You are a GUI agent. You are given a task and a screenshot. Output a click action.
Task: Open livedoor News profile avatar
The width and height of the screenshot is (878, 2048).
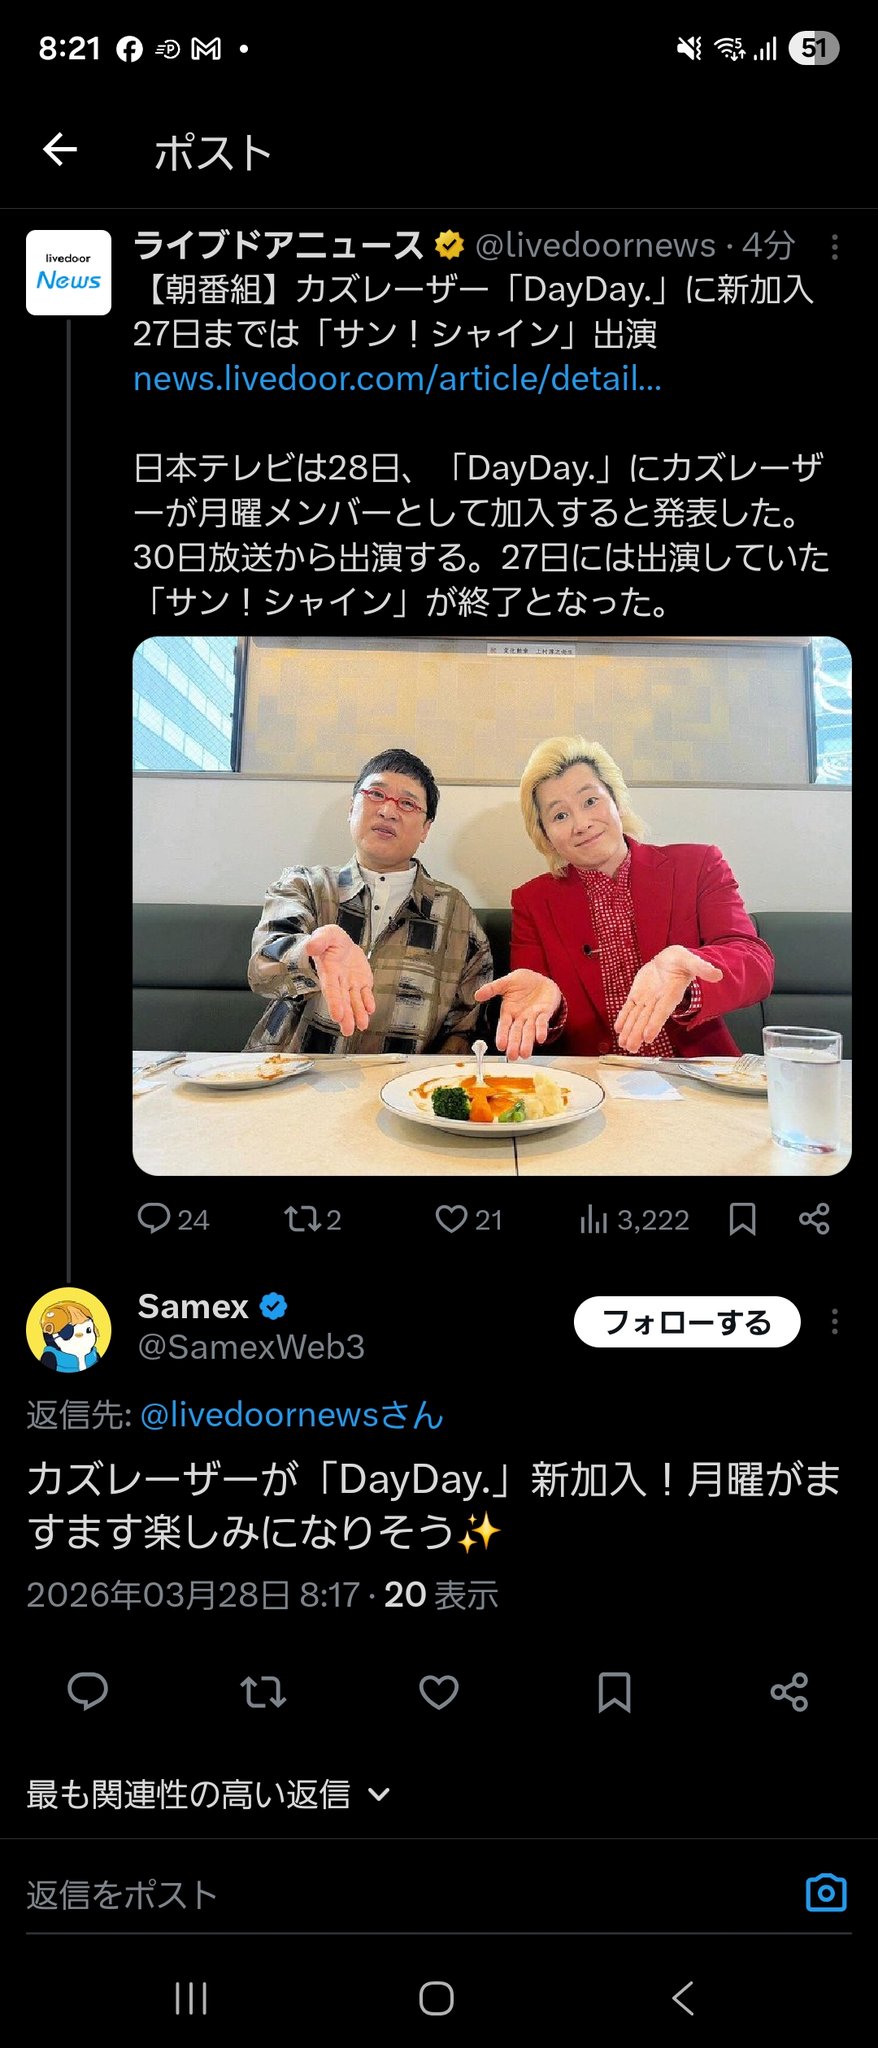tap(68, 272)
